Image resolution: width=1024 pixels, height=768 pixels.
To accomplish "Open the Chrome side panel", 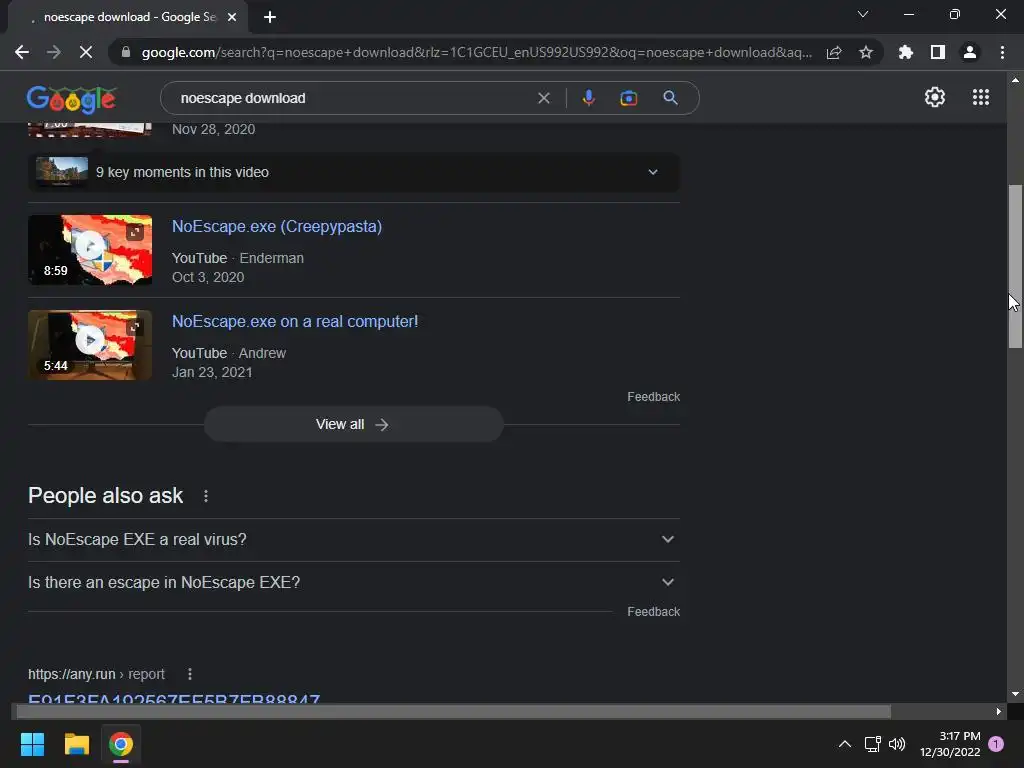I will point(938,52).
